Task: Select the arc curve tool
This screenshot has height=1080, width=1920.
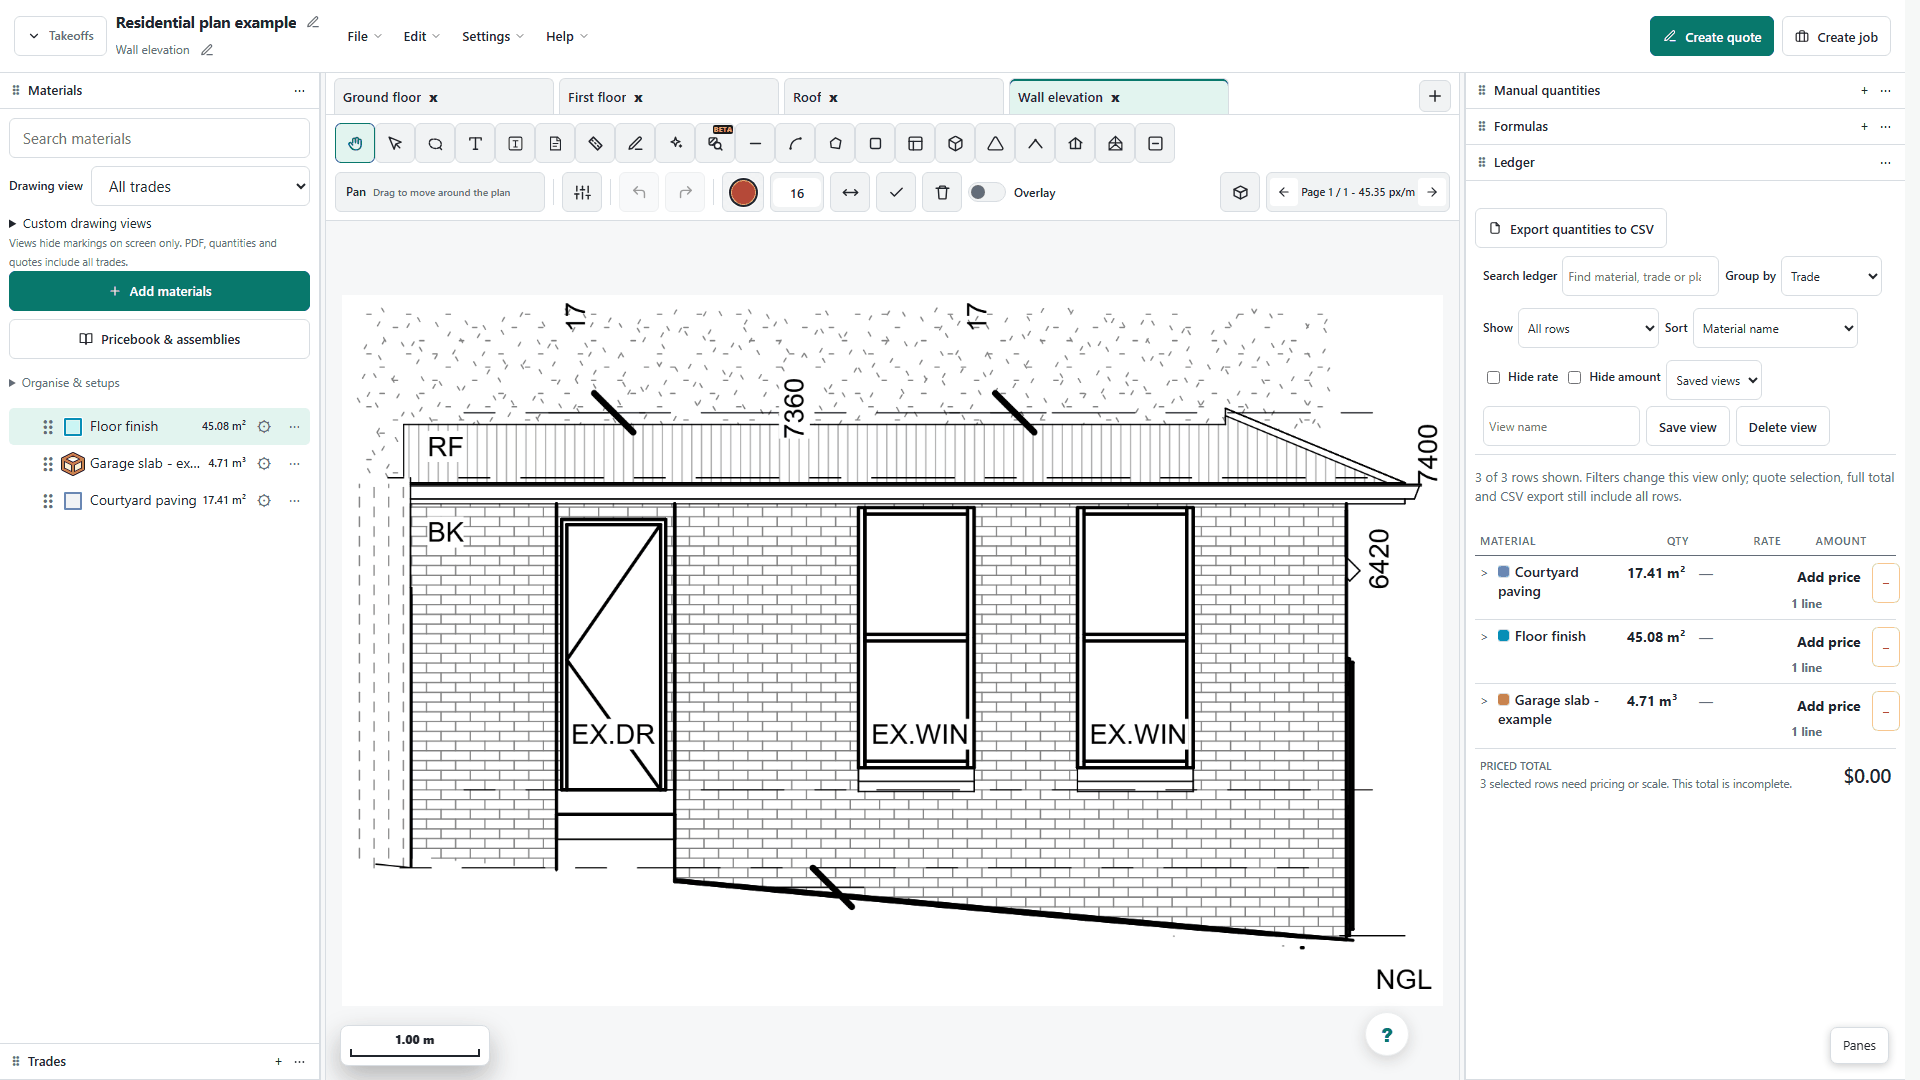Action: click(795, 144)
